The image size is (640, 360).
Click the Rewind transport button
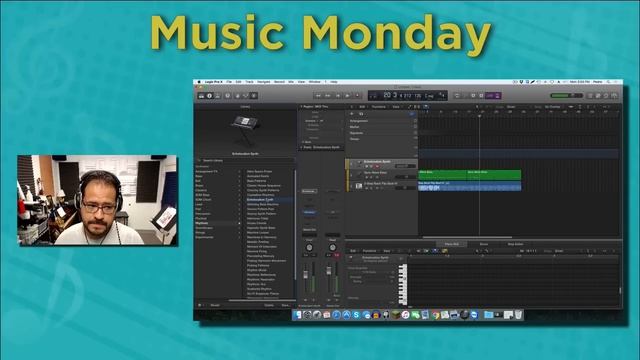[x=318, y=96]
